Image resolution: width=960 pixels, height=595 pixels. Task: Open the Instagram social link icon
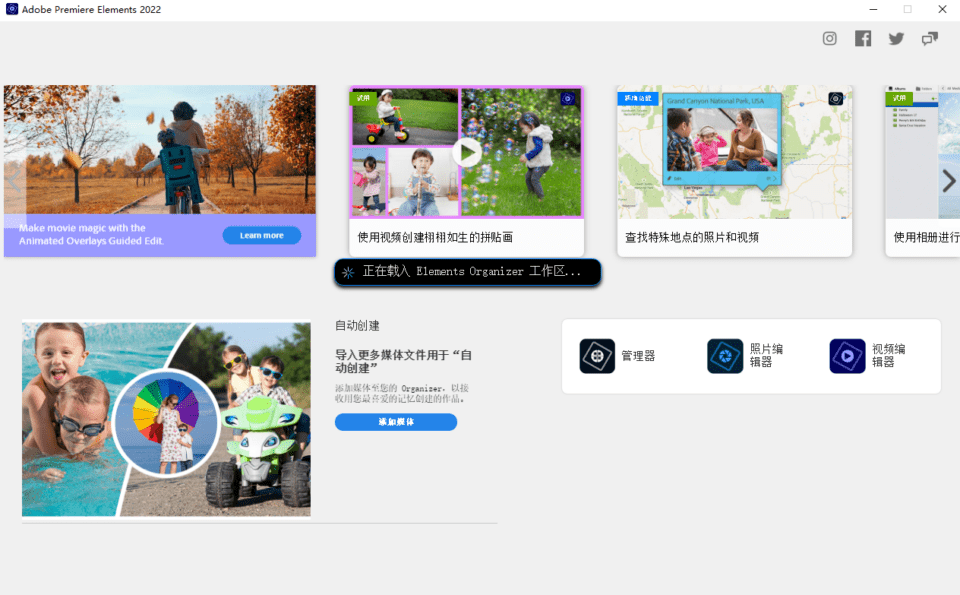[x=830, y=39]
